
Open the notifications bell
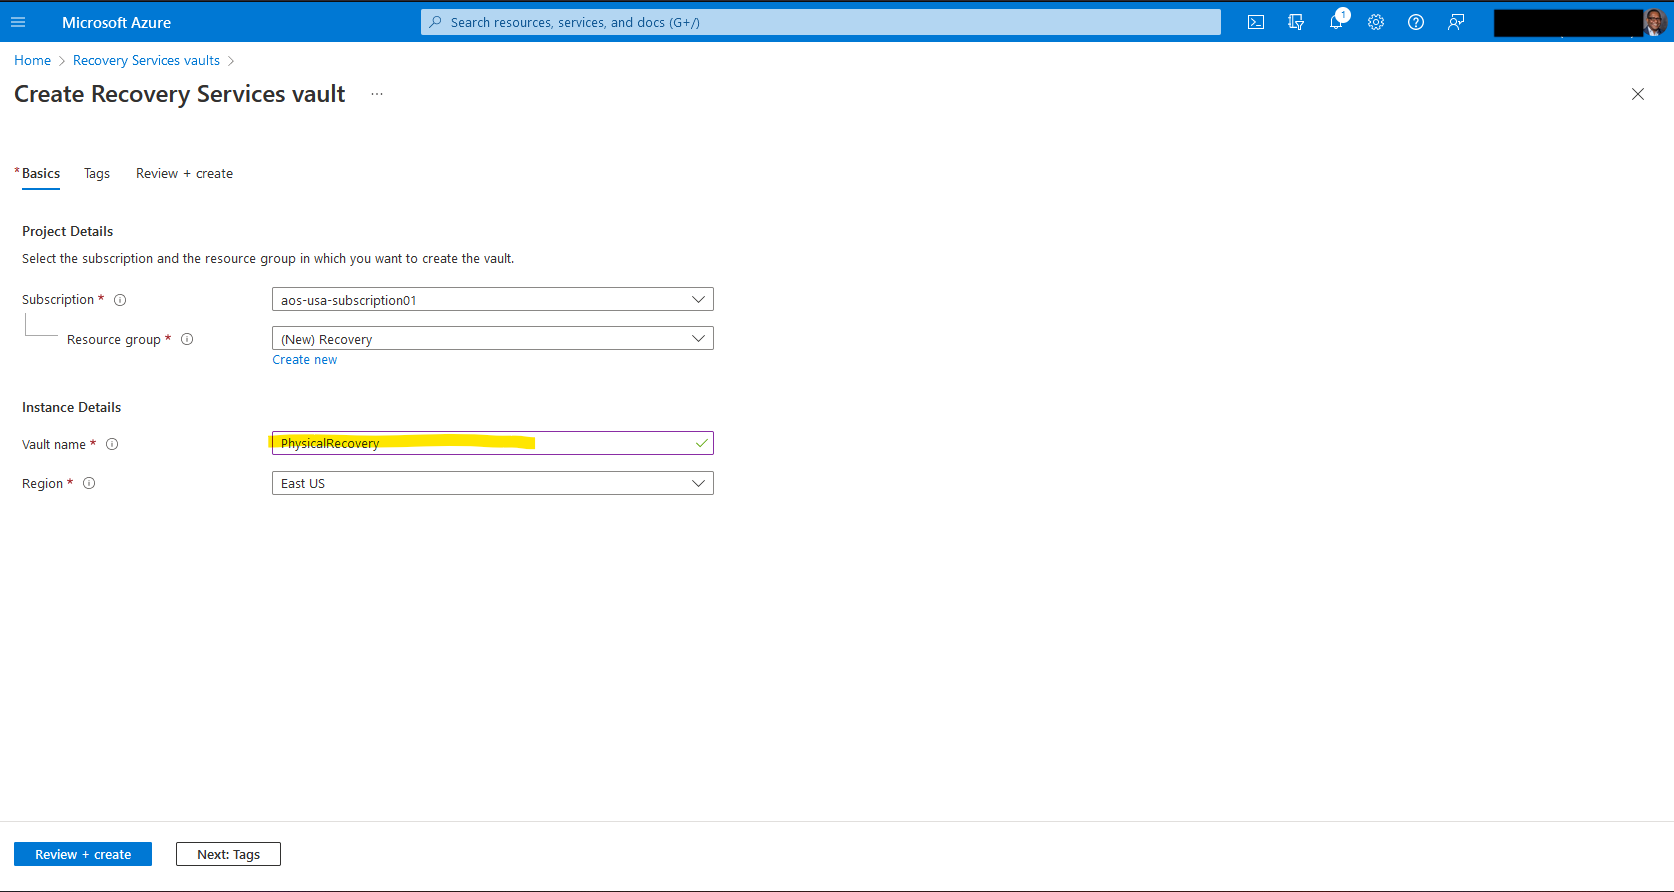tap(1336, 22)
